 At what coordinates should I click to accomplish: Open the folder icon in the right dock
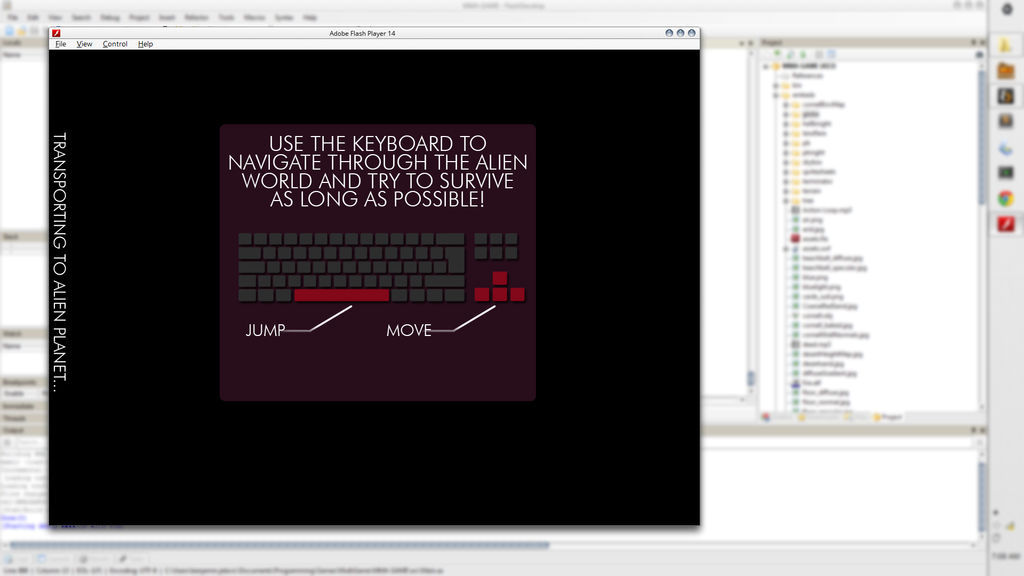pyautogui.click(x=1005, y=71)
